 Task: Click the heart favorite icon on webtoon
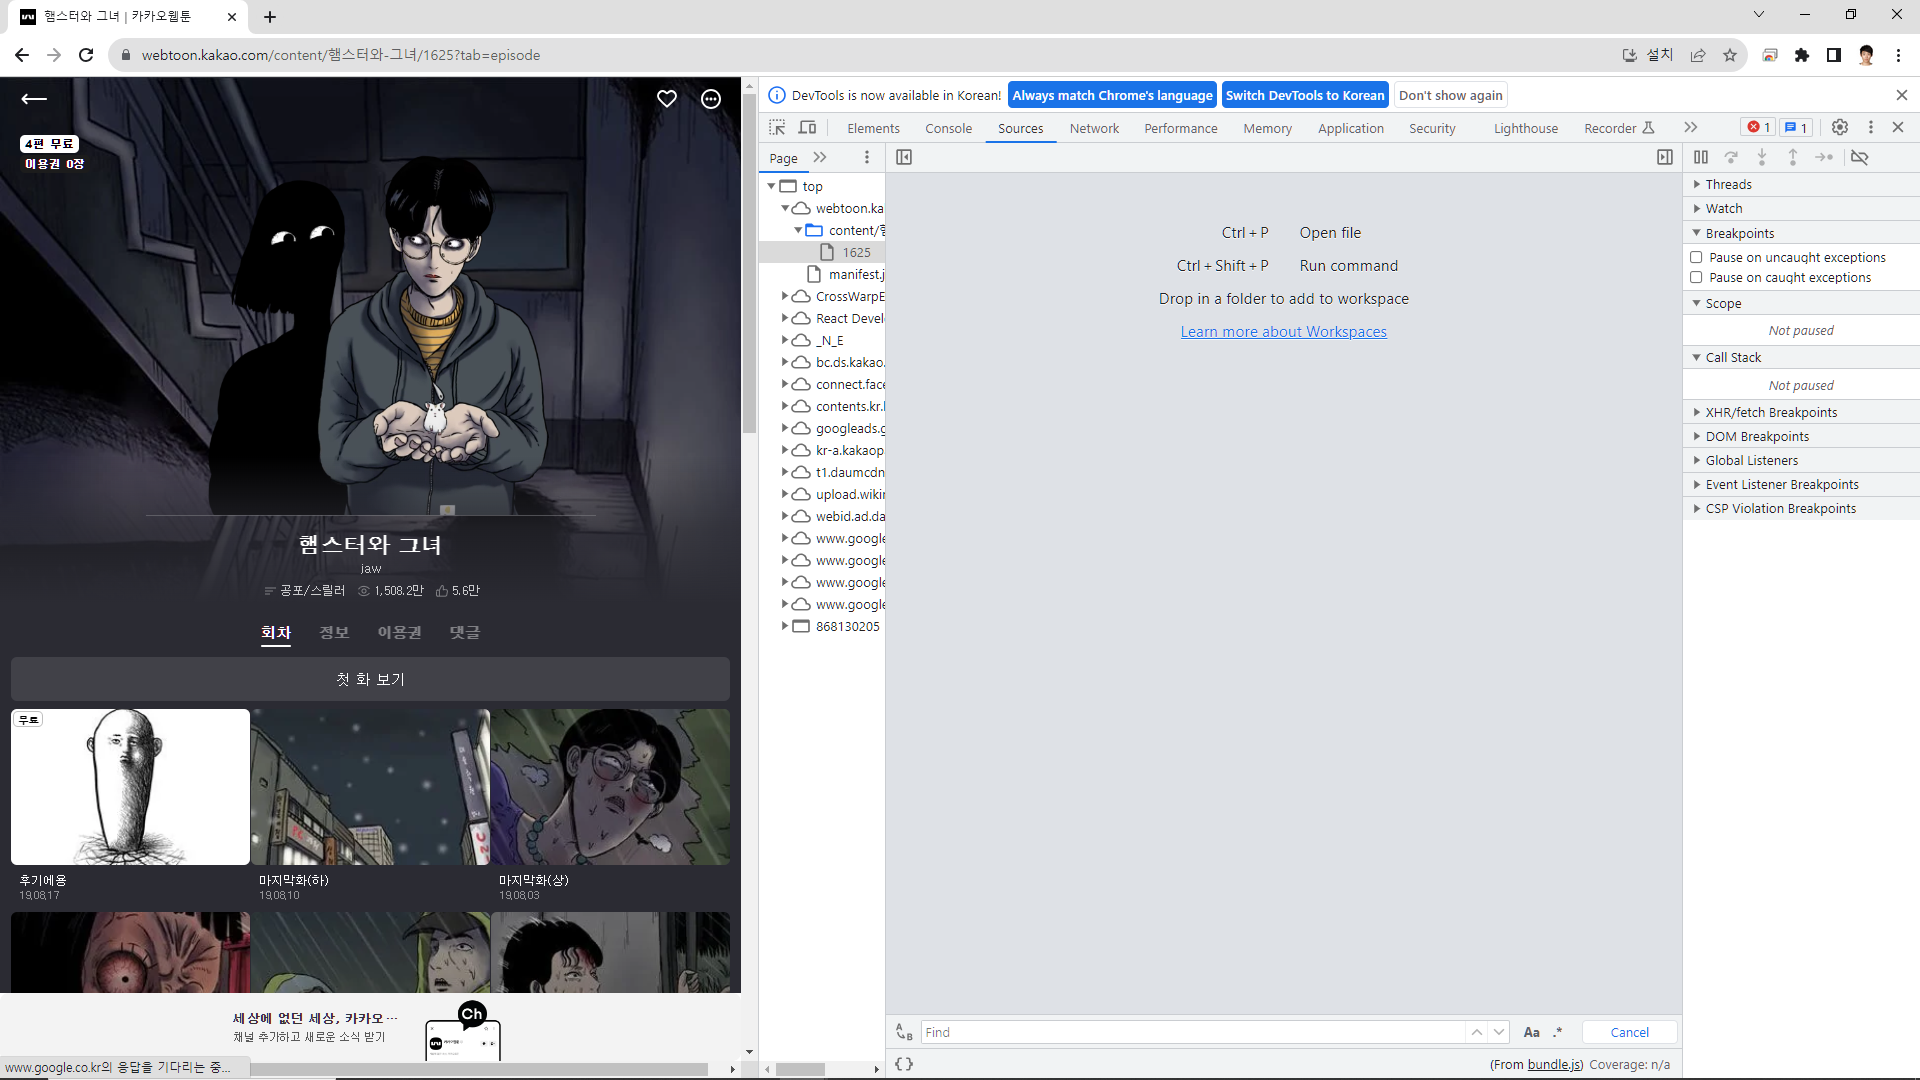pos(667,98)
